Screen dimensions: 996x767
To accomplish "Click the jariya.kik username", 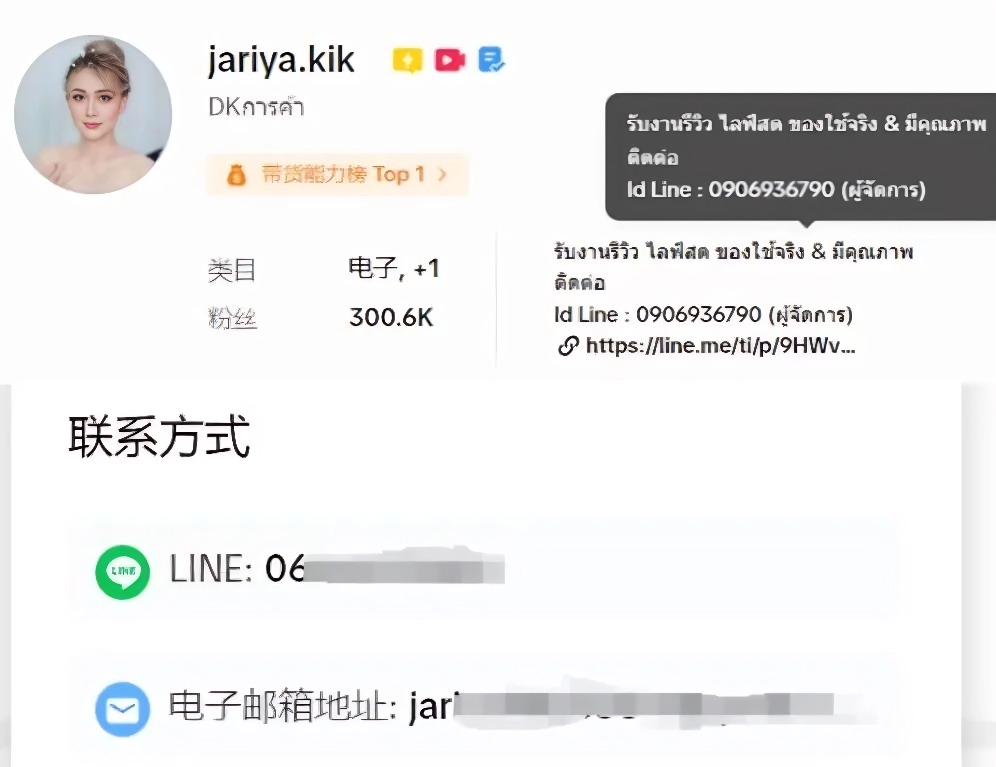I will [281, 60].
